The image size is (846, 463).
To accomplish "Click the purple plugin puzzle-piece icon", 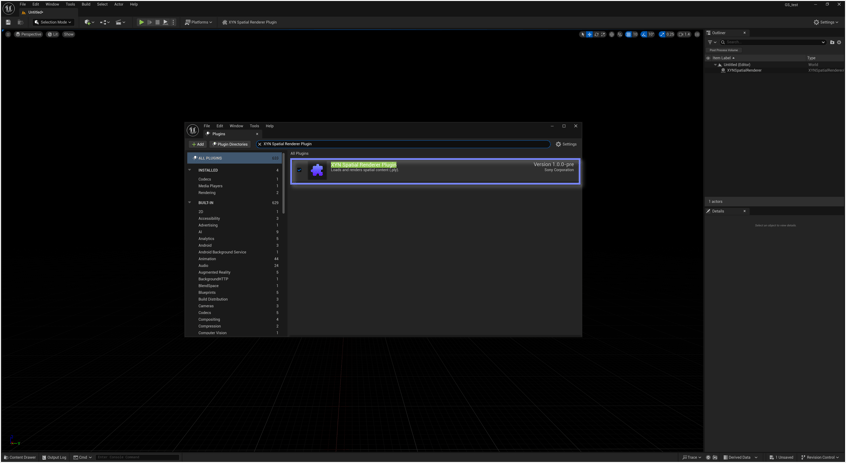I will (318, 171).
